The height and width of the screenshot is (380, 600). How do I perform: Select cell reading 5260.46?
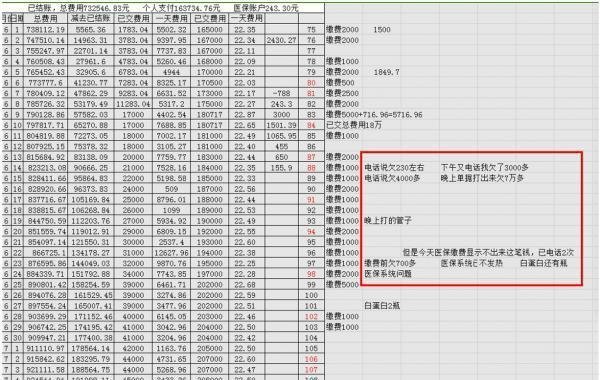point(171,62)
